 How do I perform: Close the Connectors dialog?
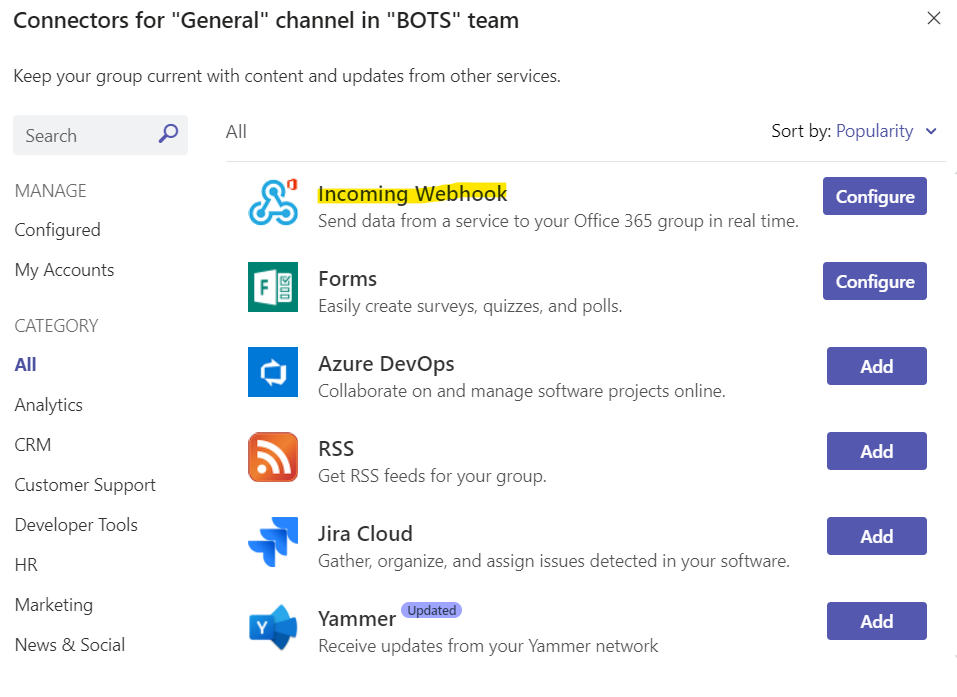coord(934,18)
